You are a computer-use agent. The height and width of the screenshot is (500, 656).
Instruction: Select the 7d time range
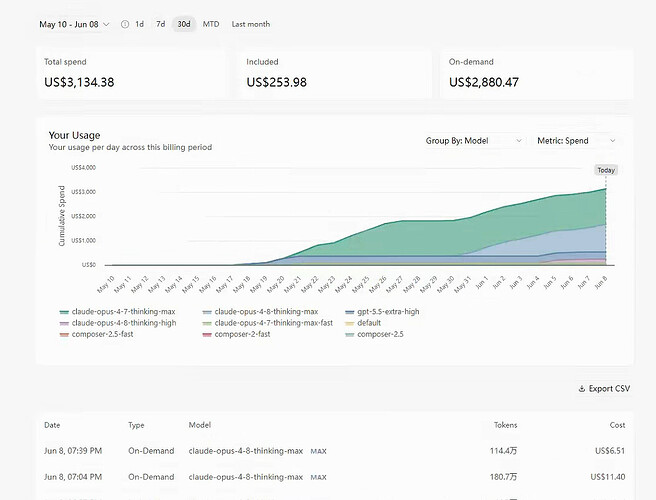tap(161, 24)
